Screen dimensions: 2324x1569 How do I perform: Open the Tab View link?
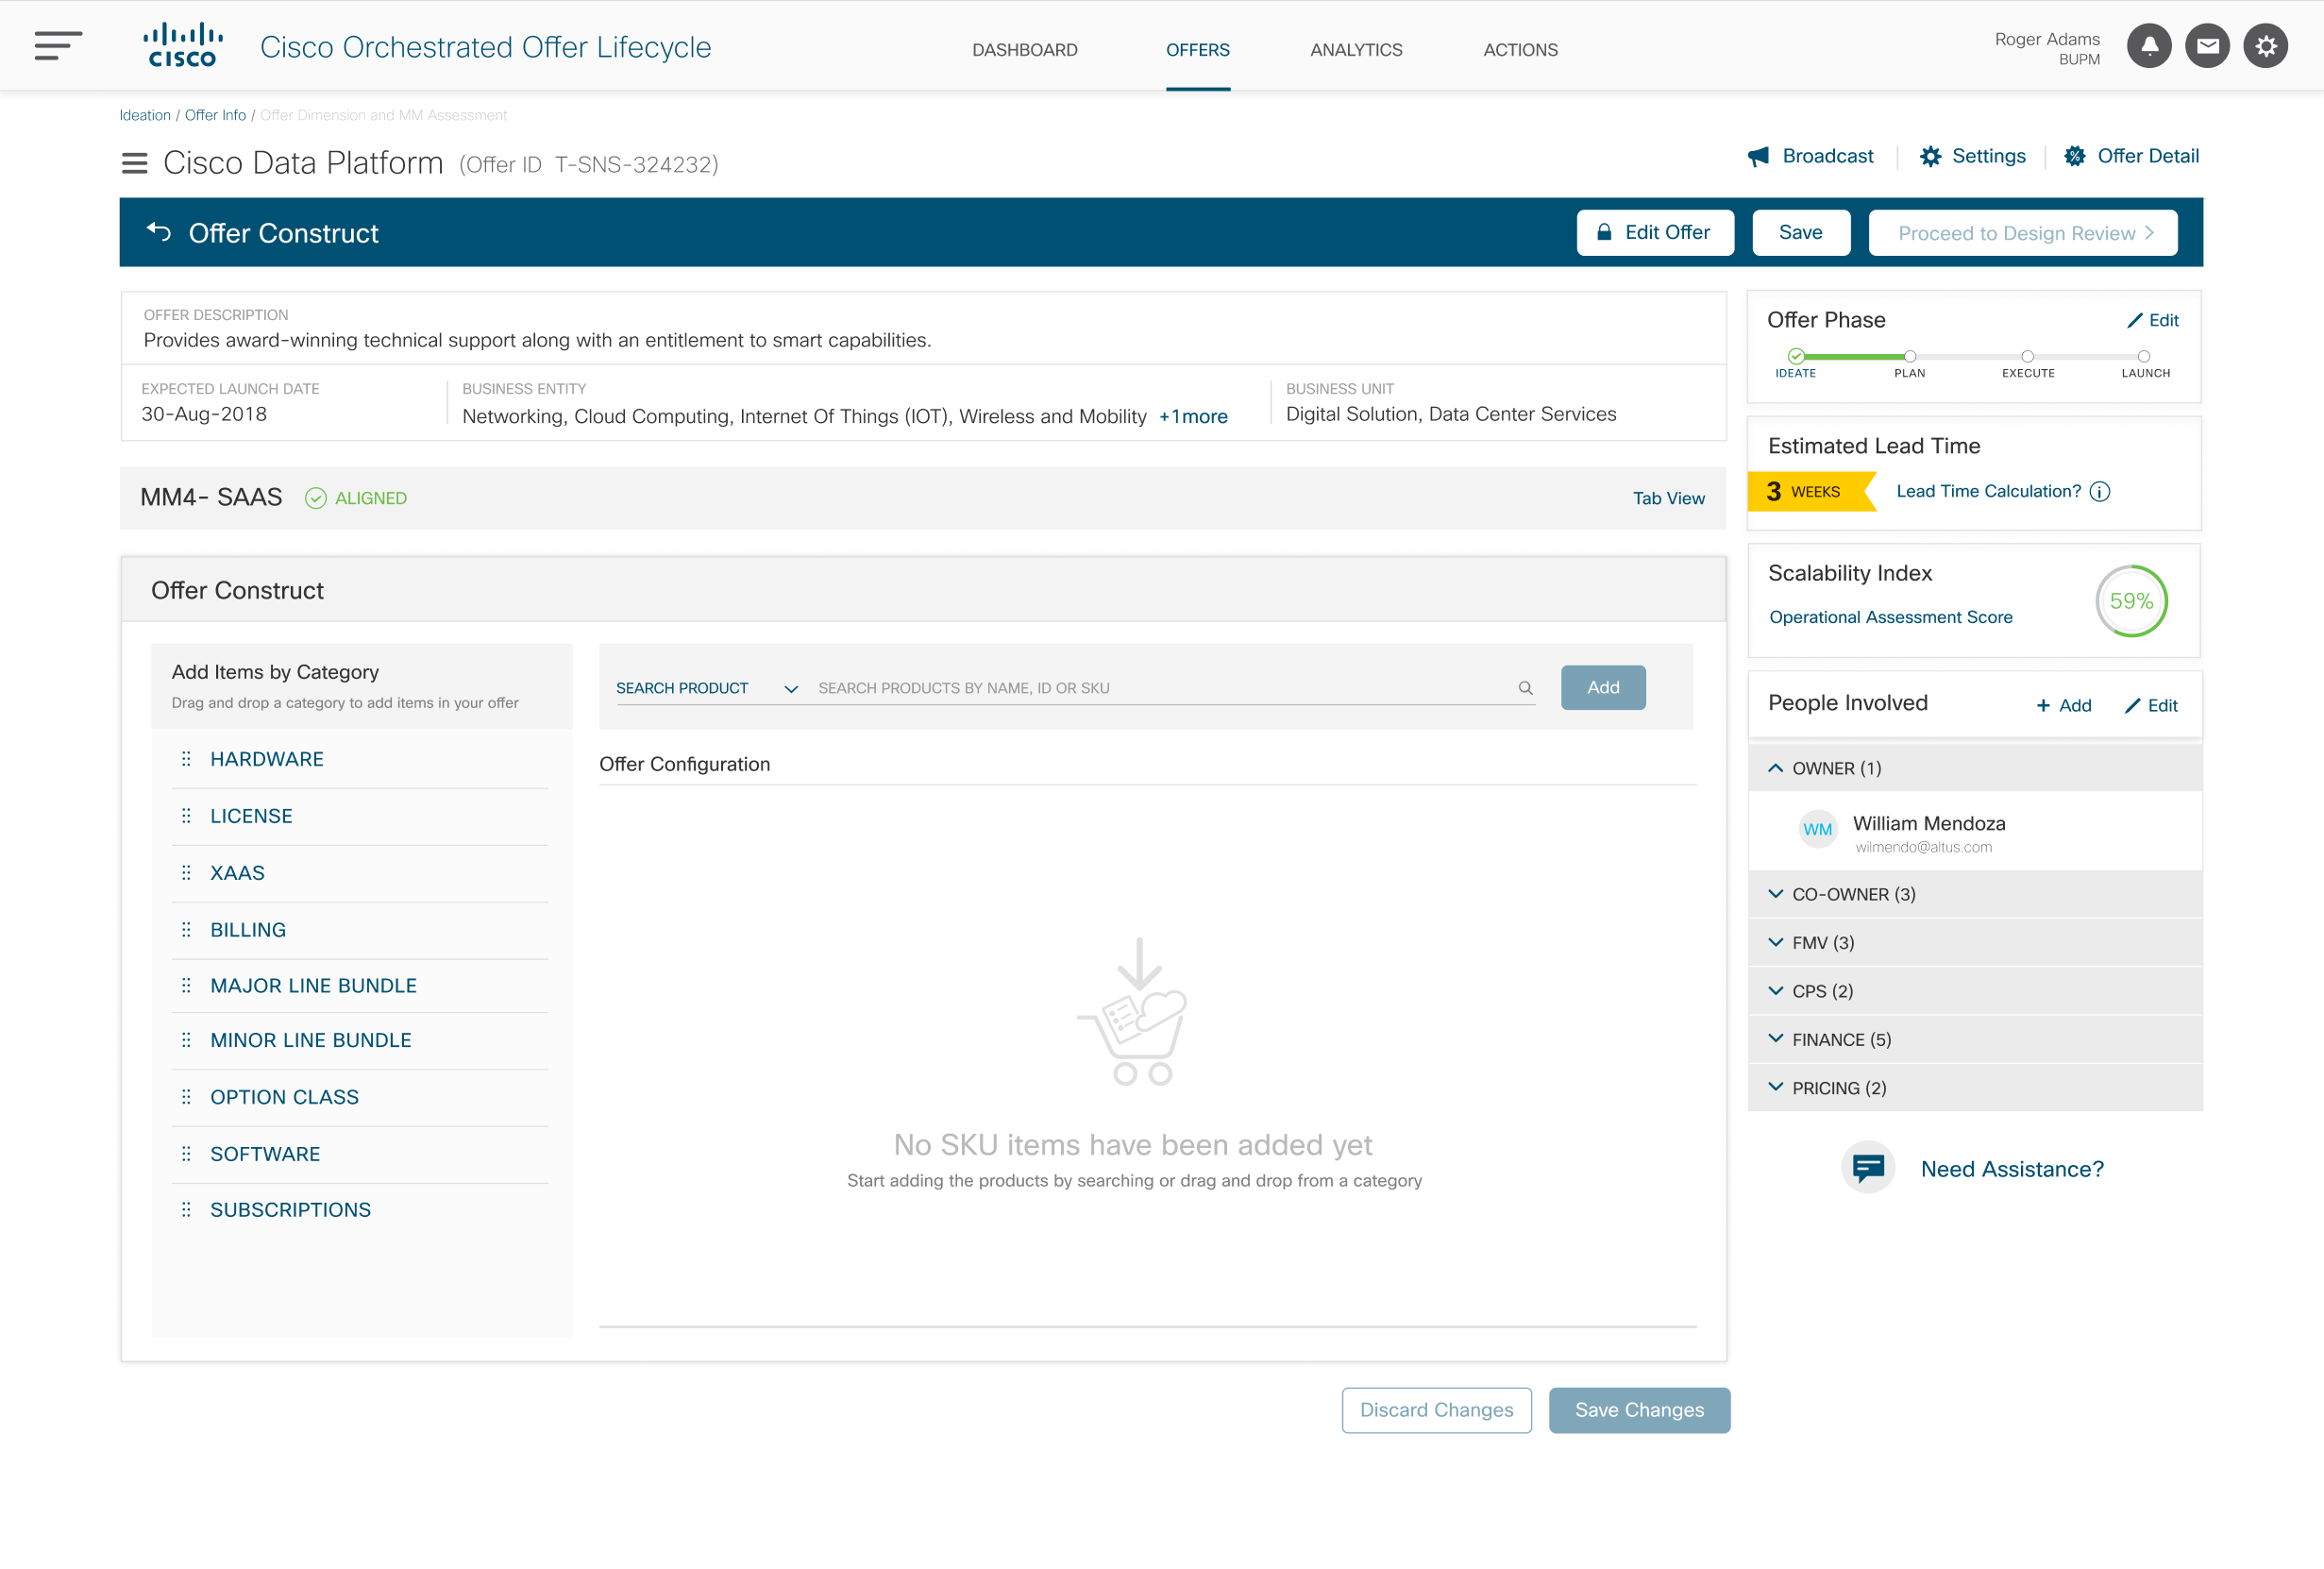click(x=1668, y=498)
